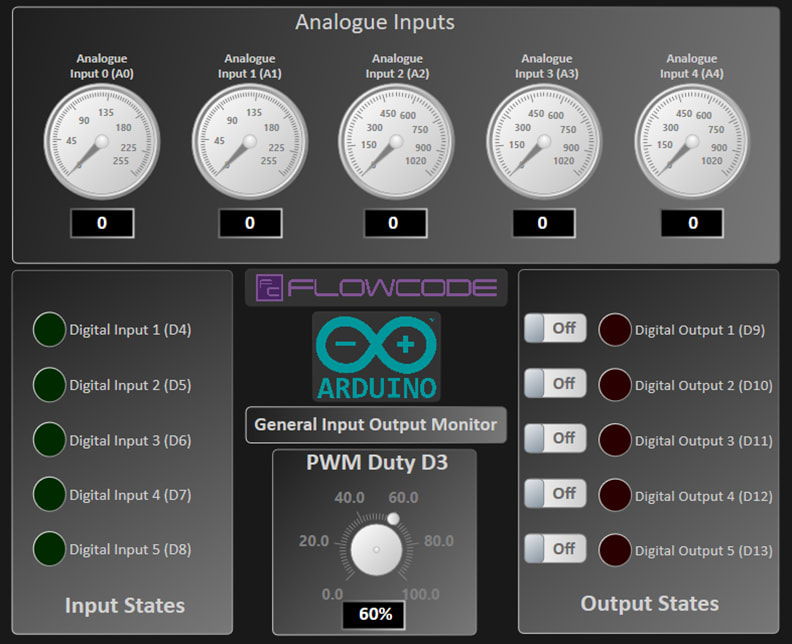Screen dimensions: 792x644
Task: Click the Output States label
Action: point(650,604)
